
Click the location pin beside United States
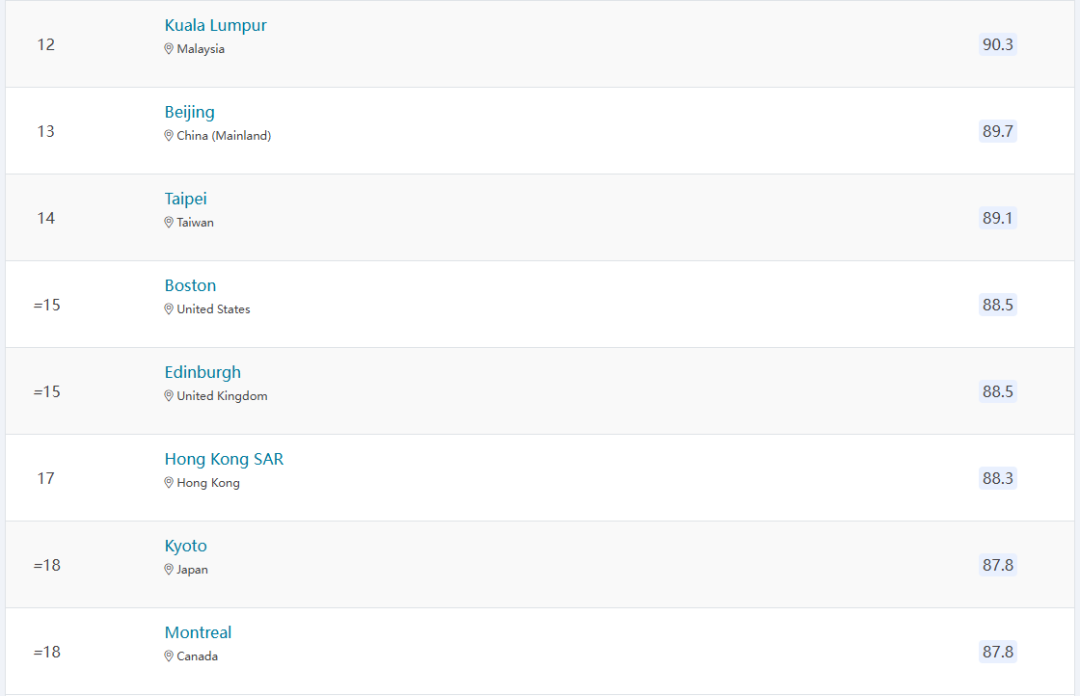tap(169, 309)
